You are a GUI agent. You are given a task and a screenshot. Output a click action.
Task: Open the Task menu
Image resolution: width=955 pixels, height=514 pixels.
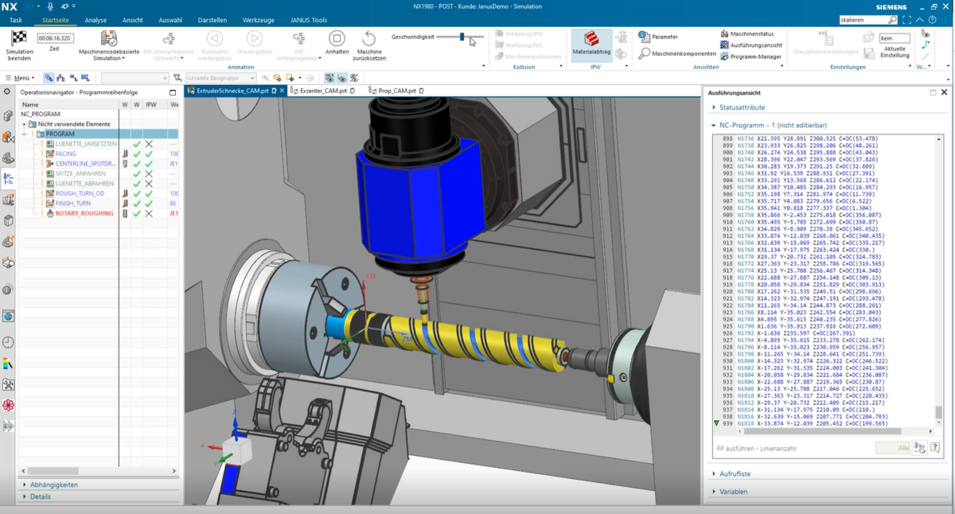15,20
